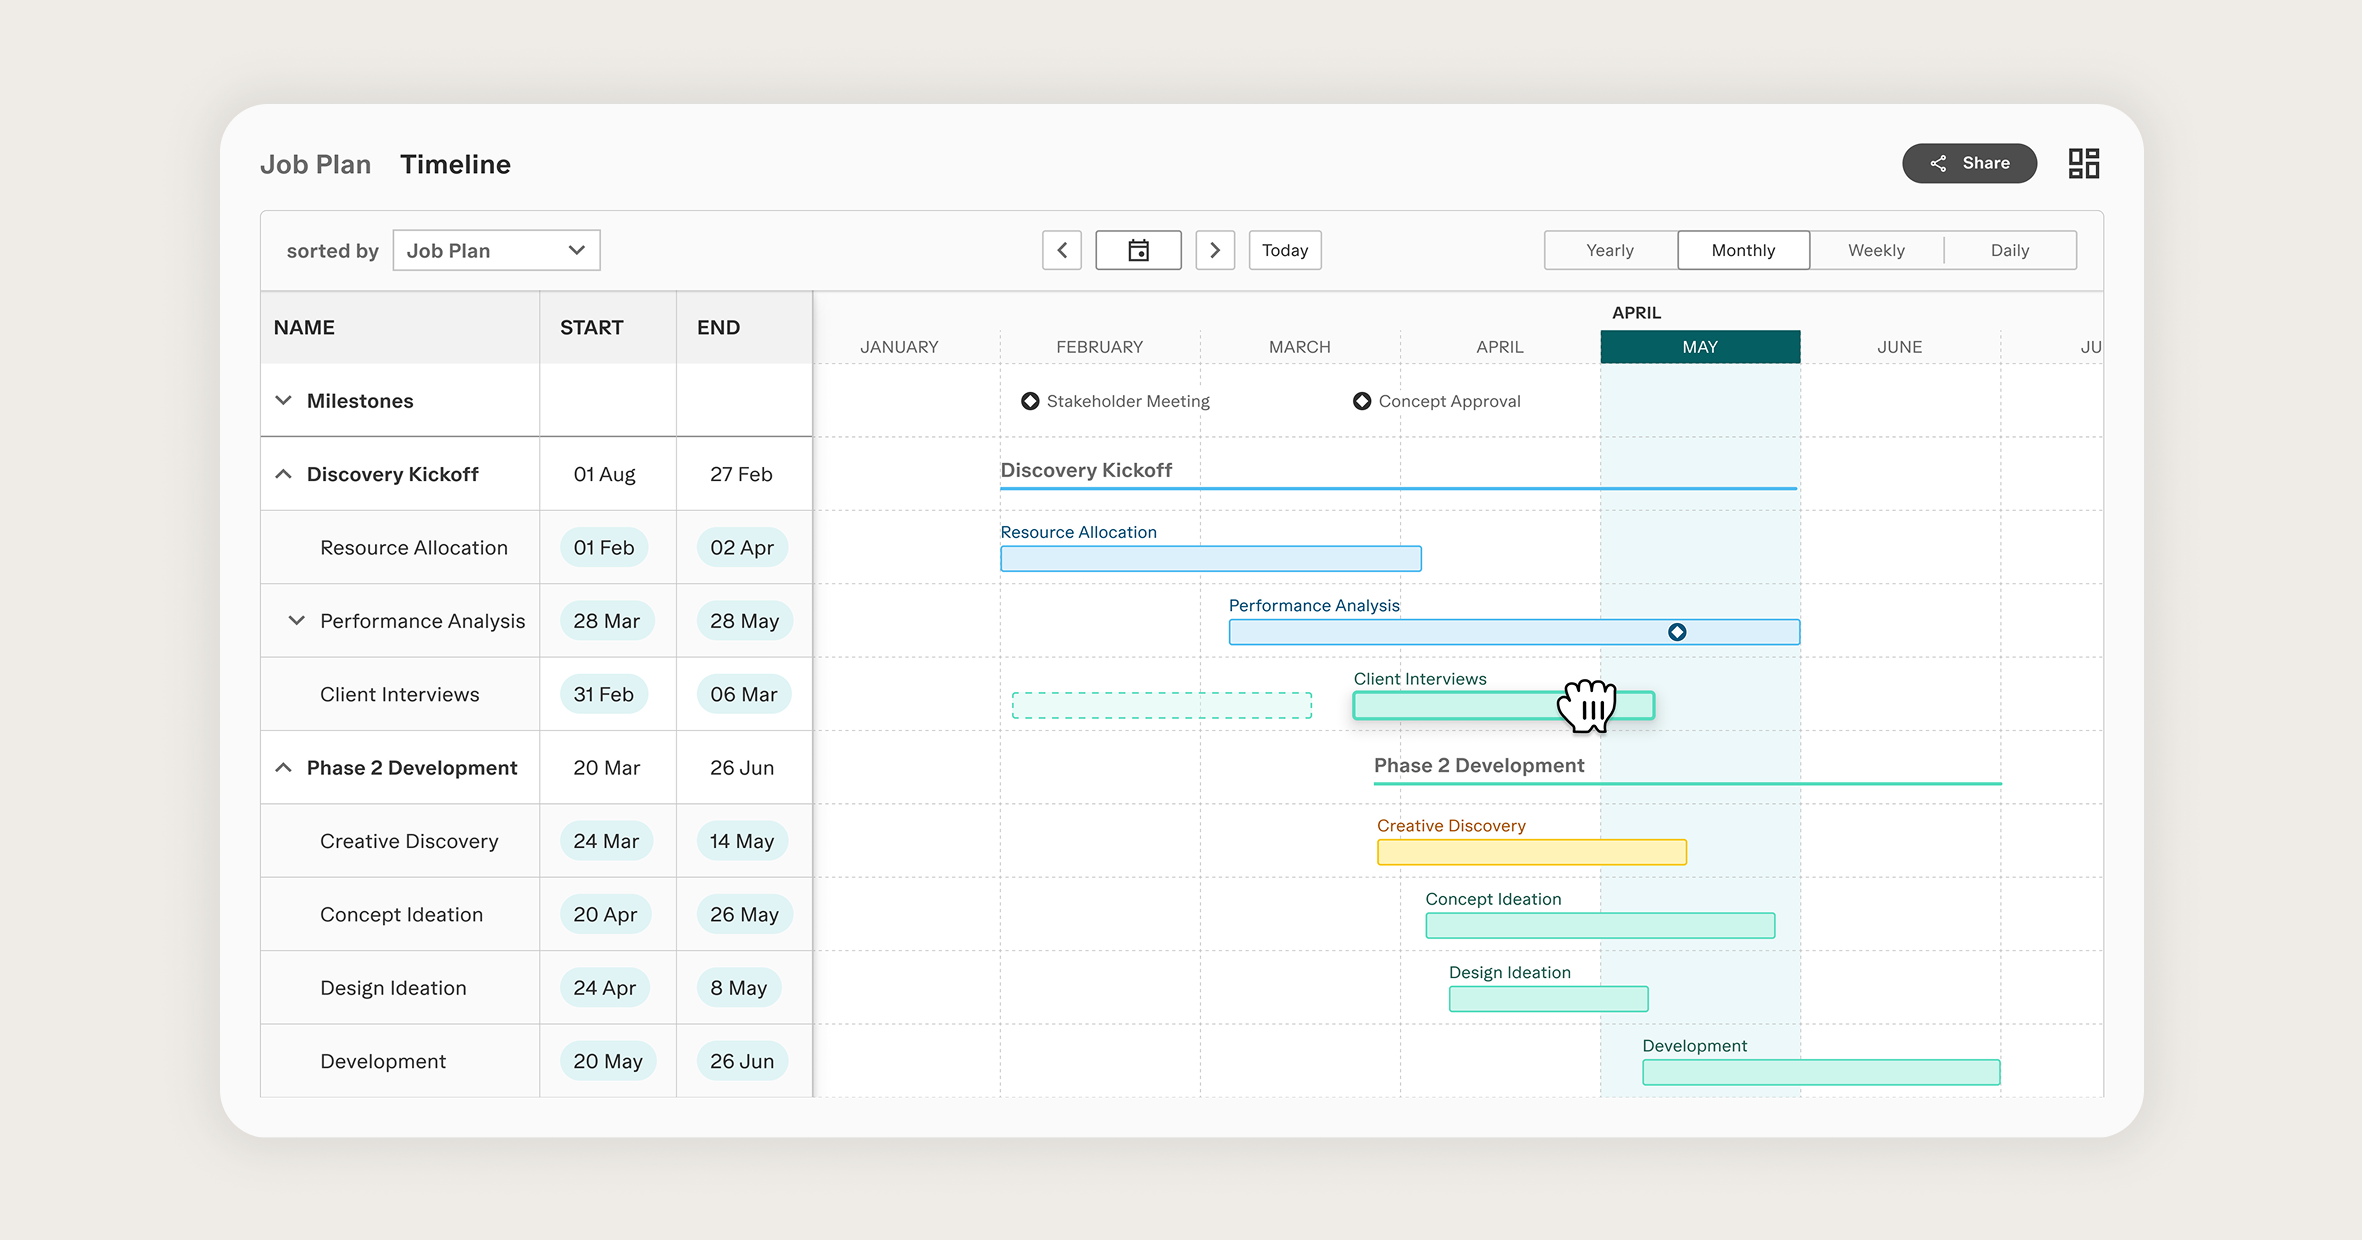Select the Job Plan tab
This screenshot has width=2362, height=1240.
point(316,163)
